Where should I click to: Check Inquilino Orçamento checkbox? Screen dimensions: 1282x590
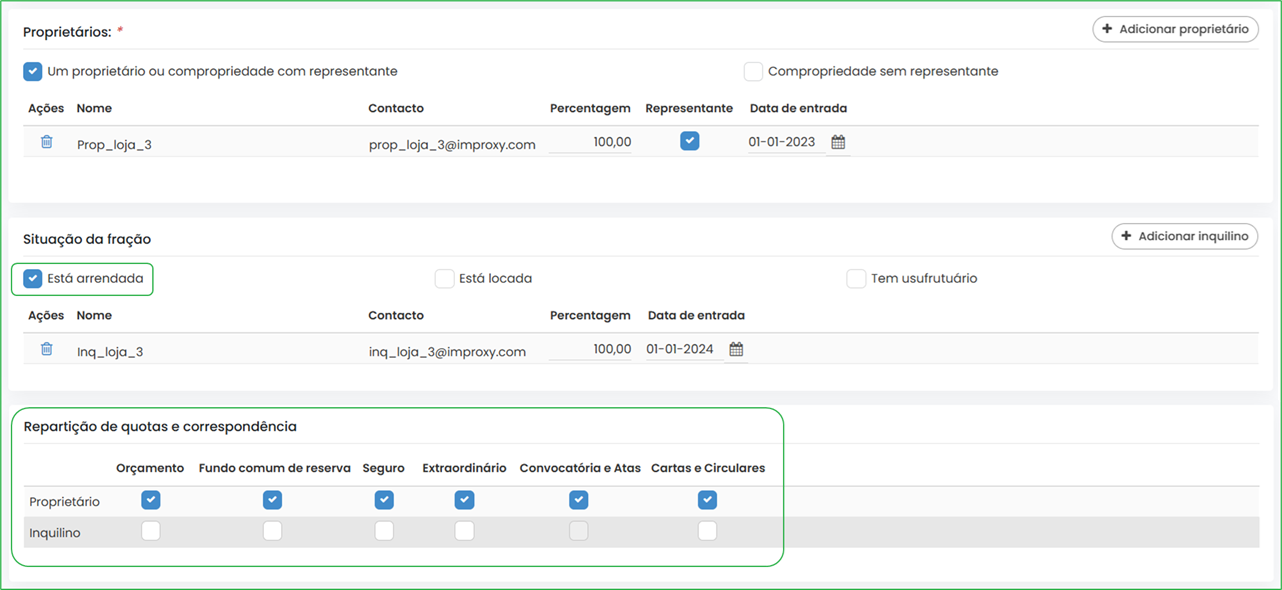click(150, 531)
